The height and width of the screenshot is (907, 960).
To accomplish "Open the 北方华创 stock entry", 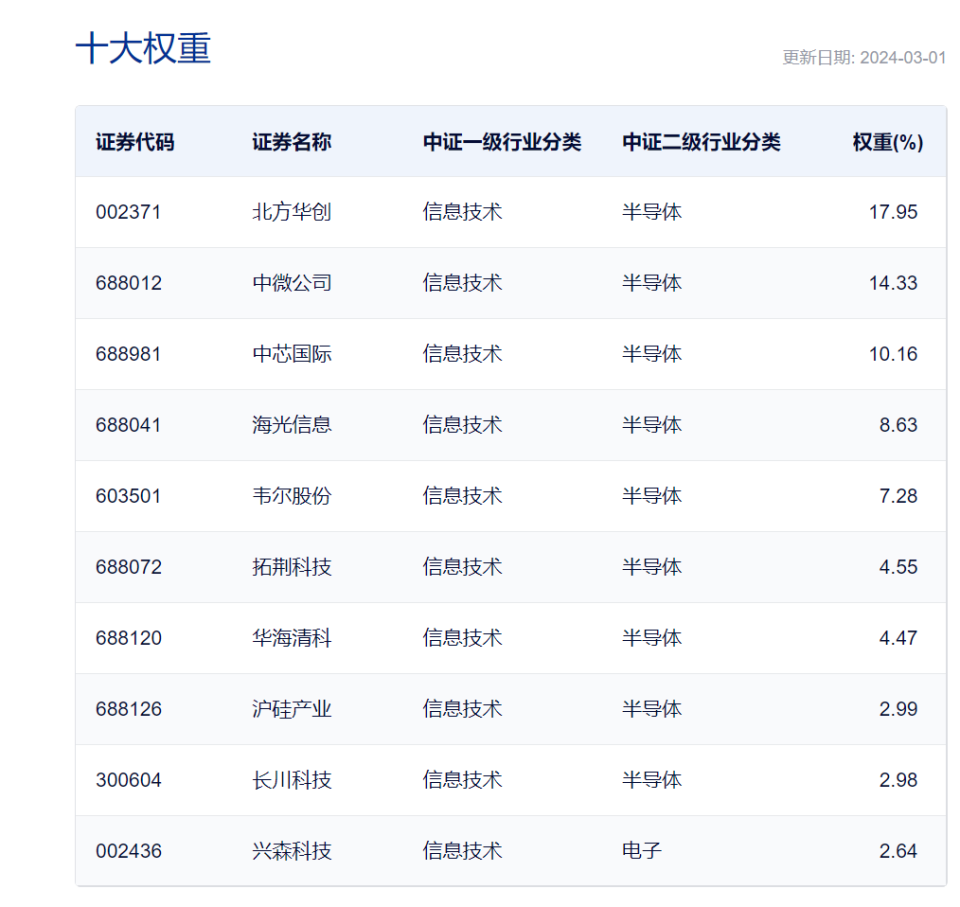I will pos(291,212).
